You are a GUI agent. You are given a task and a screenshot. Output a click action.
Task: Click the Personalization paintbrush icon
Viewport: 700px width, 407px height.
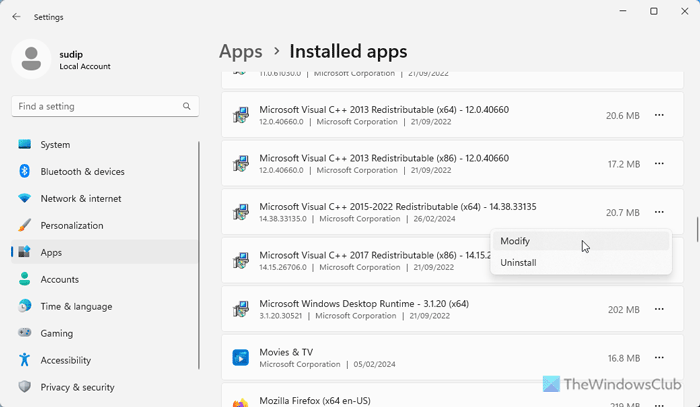(25, 225)
